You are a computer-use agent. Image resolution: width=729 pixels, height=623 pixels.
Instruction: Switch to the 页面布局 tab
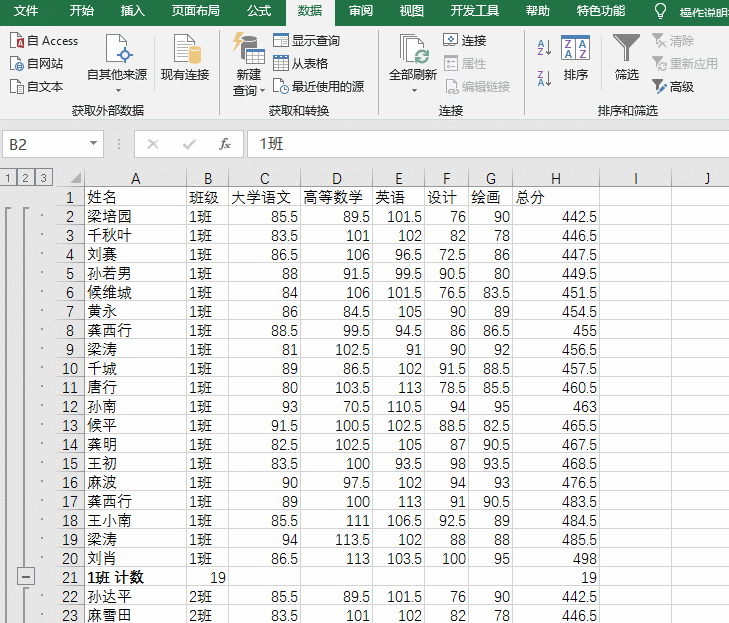(196, 11)
